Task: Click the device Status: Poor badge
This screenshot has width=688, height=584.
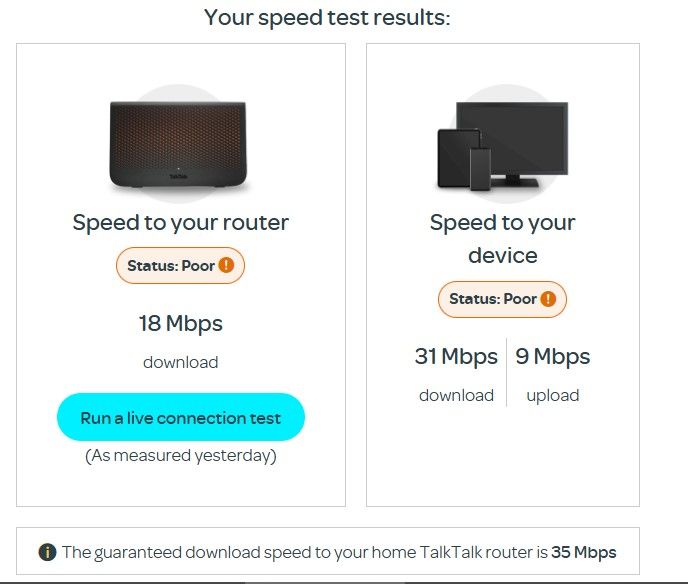Action: click(x=502, y=299)
